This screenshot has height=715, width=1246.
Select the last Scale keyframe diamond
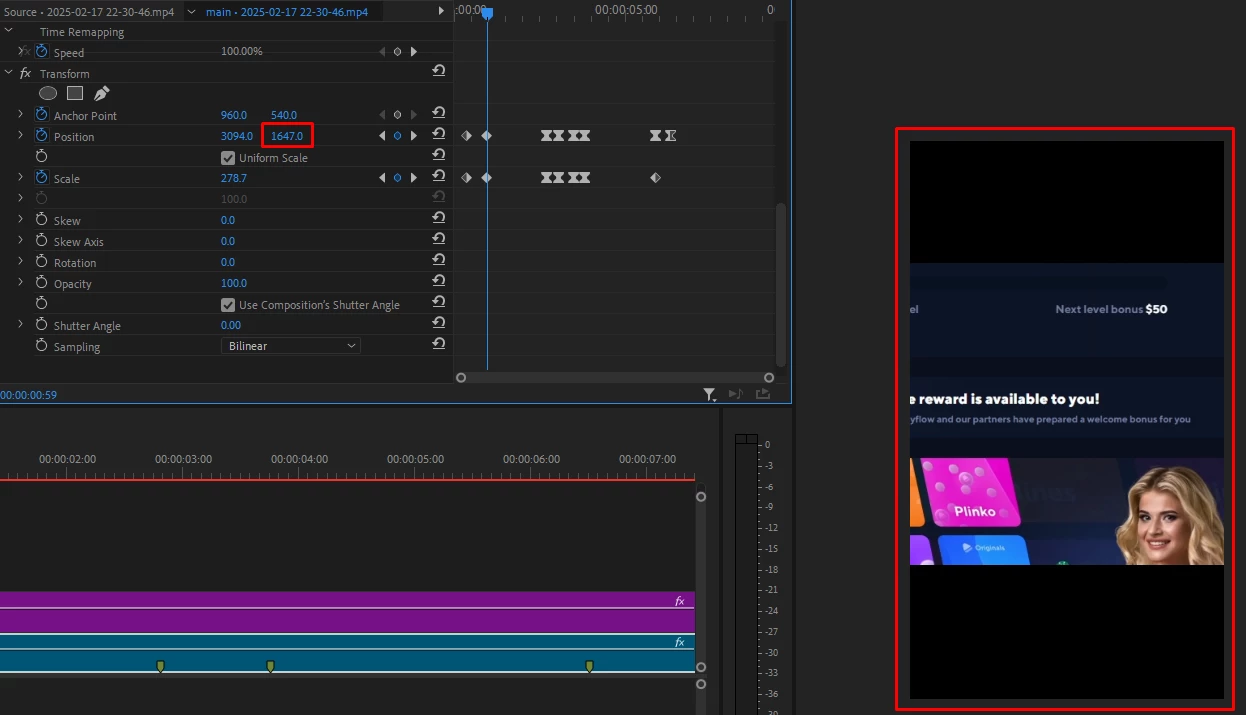(655, 177)
